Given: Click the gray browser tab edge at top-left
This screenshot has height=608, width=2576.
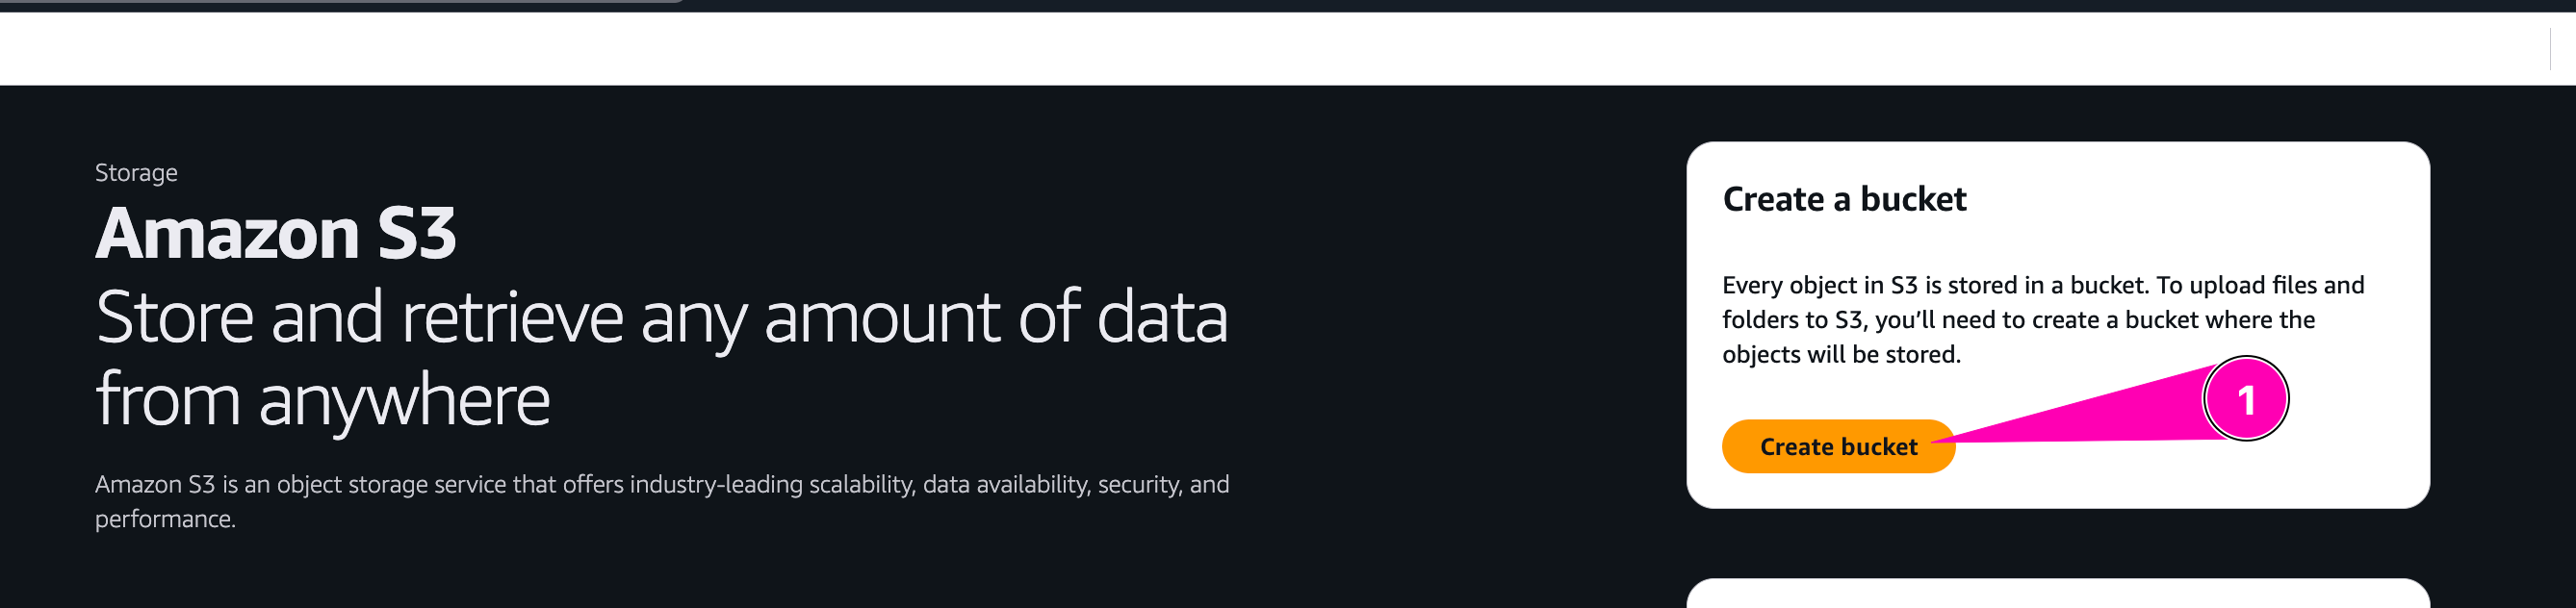Looking at the screenshot, I should point(340,1).
